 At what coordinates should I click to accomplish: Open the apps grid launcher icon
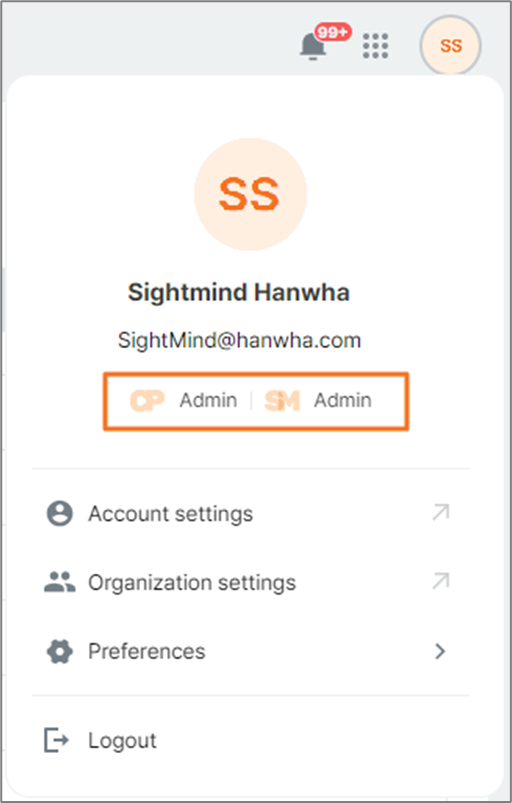tap(375, 46)
